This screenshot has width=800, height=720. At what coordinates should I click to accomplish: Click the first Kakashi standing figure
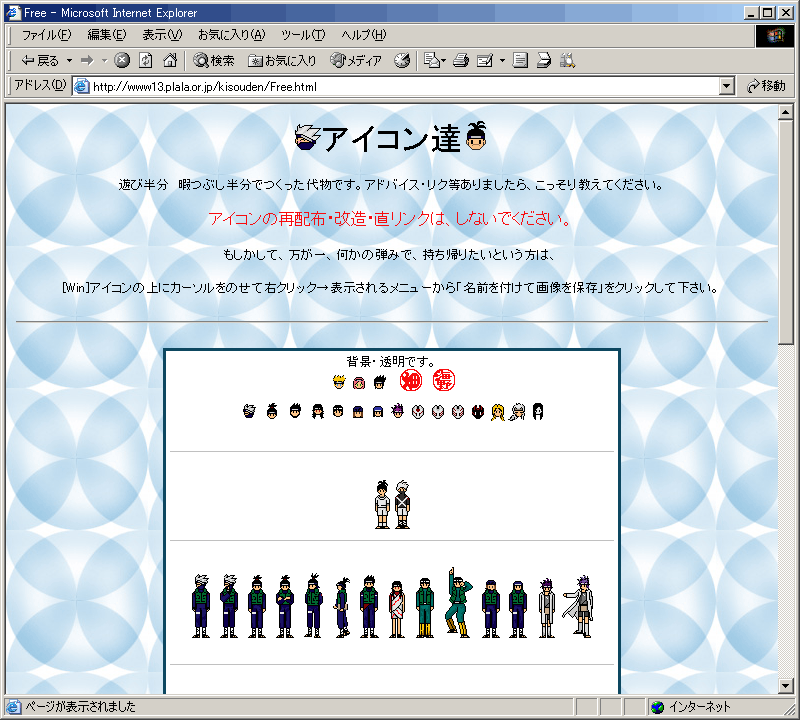[201, 606]
